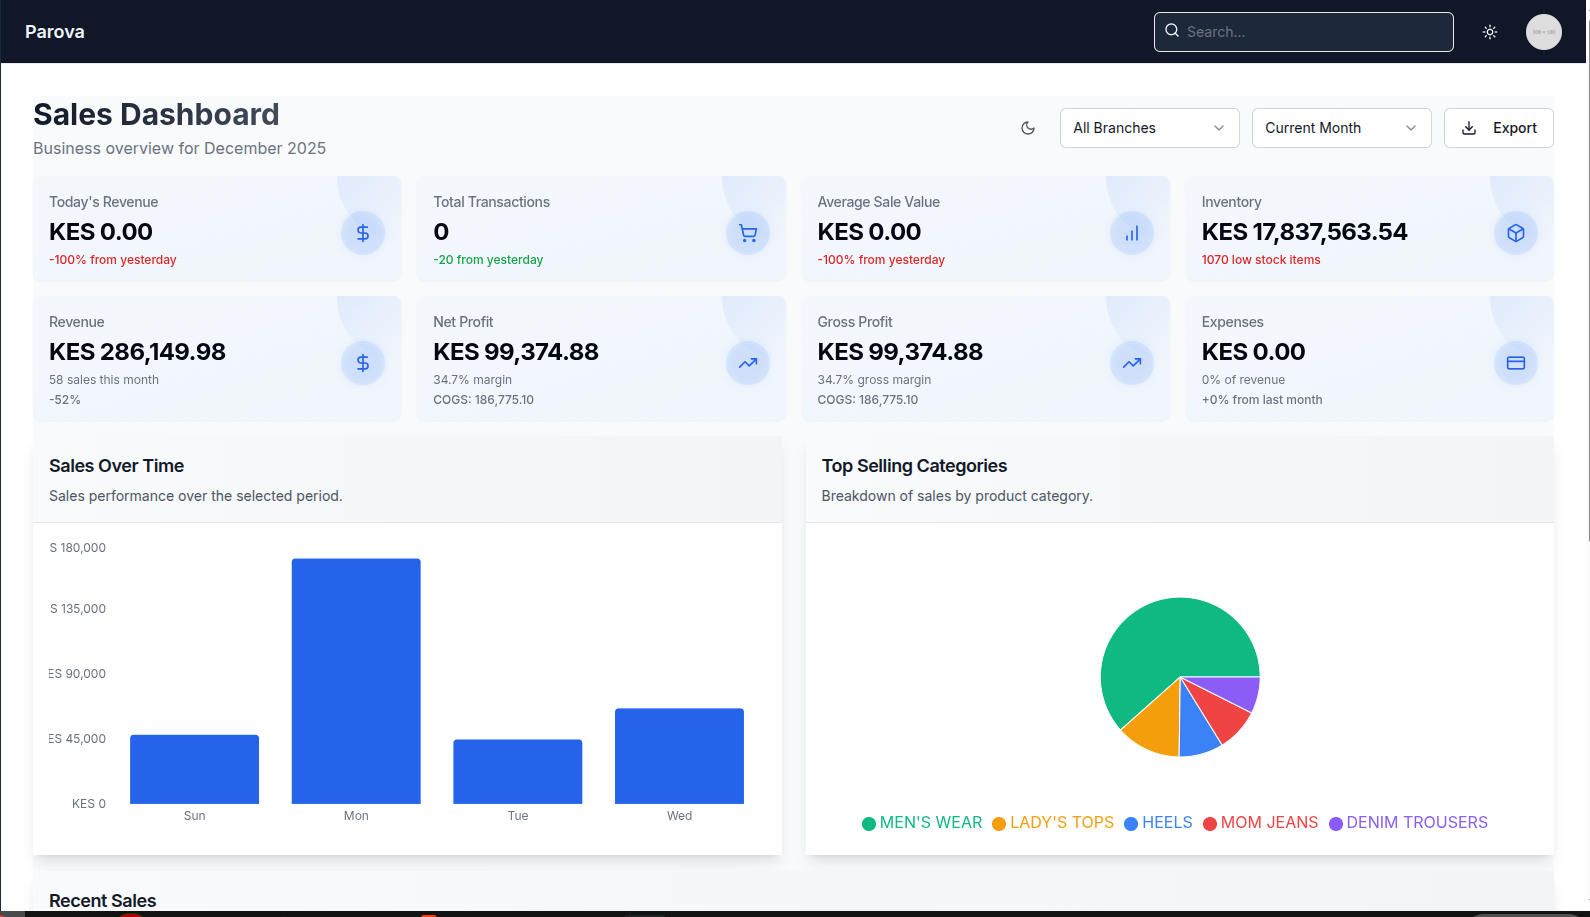Expand the Current Month period selector

tap(1341, 128)
